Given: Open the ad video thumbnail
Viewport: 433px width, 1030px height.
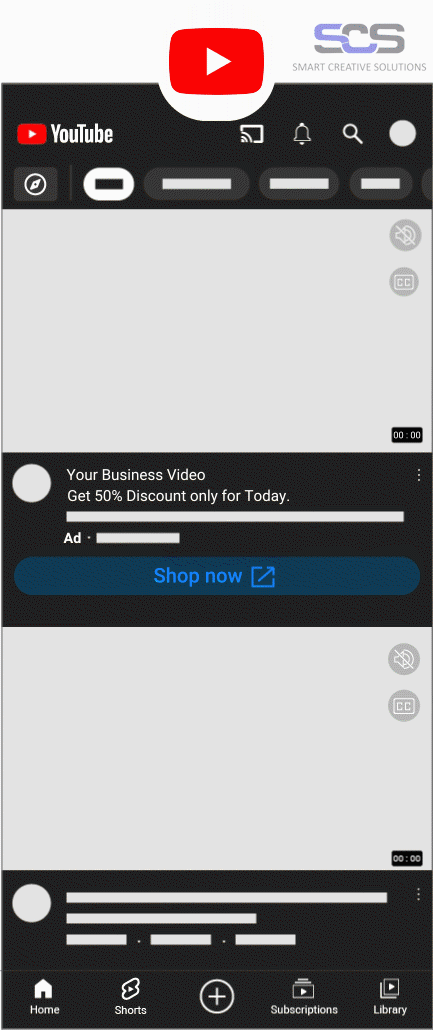Looking at the screenshot, I should [x=217, y=330].
